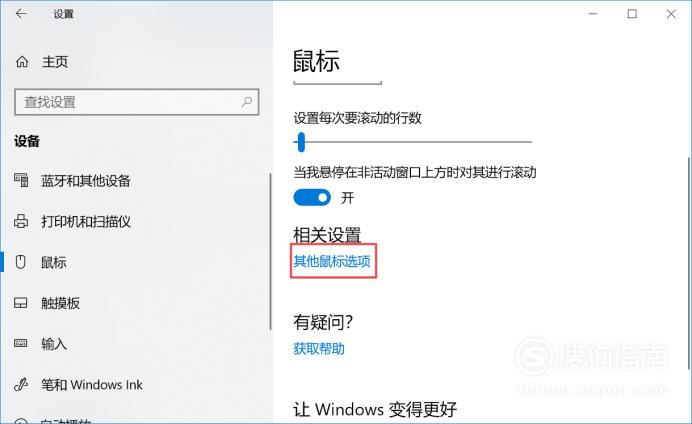Click the pen icon for Windows Ink
Image resolution: width=692 pixels, height=424 pixels.
pyautogui.click(x=21, y=384)
